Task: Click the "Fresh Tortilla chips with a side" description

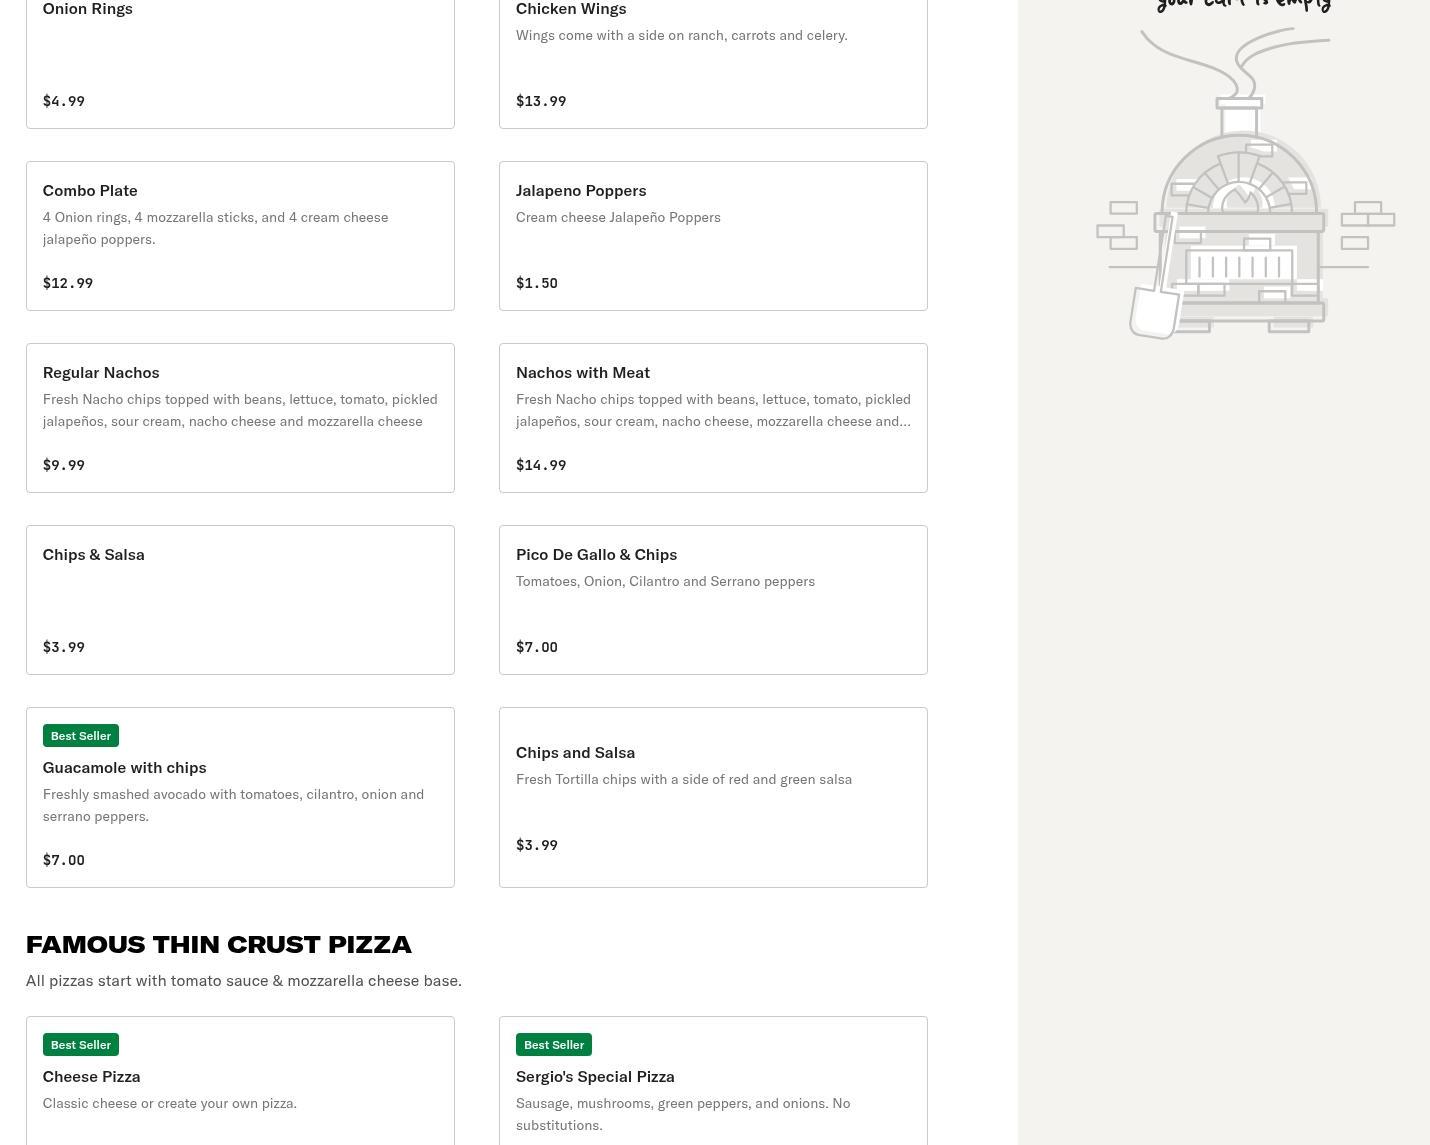Action: point(684,779)
